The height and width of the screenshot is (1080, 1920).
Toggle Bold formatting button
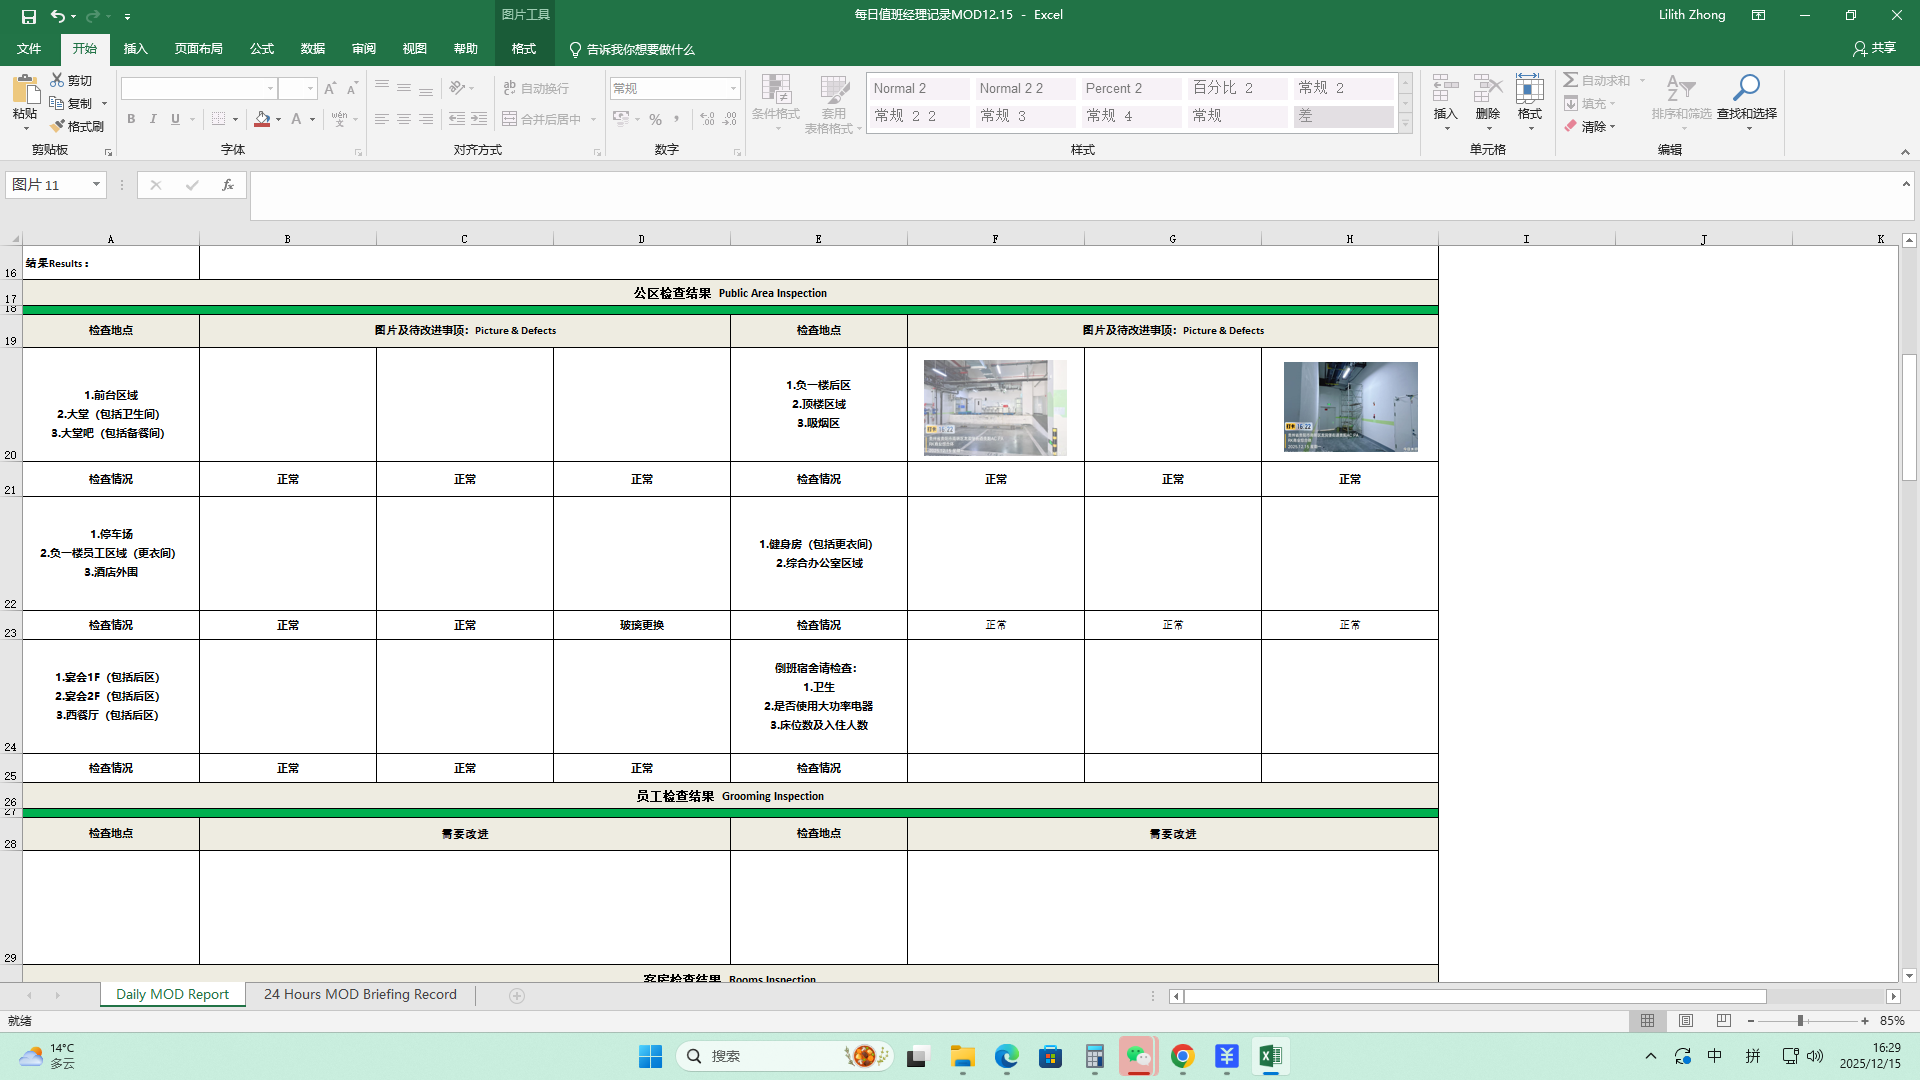[x=131, y=119]
